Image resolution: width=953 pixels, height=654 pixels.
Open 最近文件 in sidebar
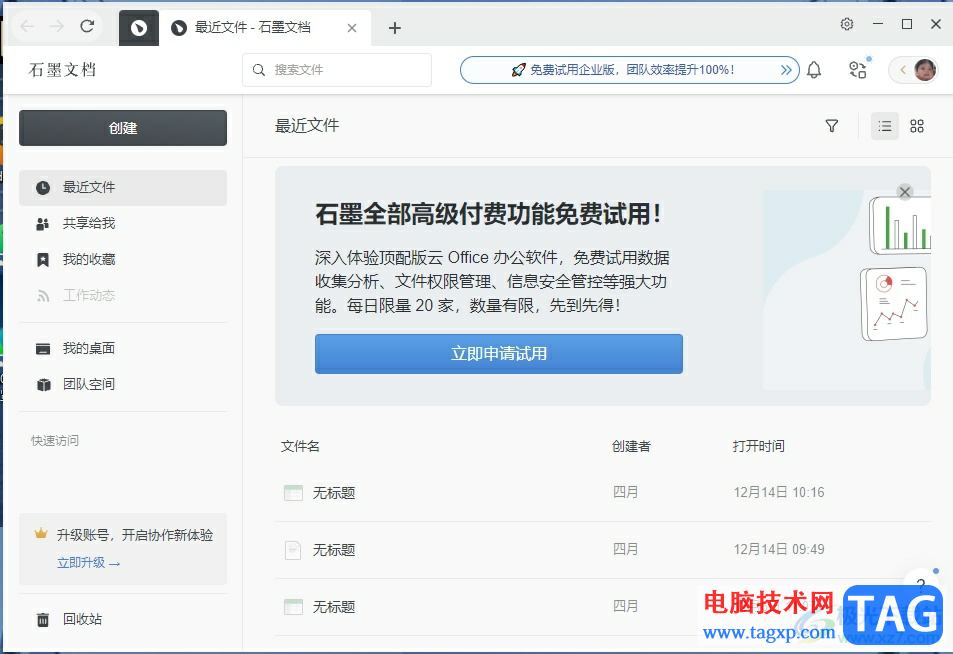pos(123,188)
